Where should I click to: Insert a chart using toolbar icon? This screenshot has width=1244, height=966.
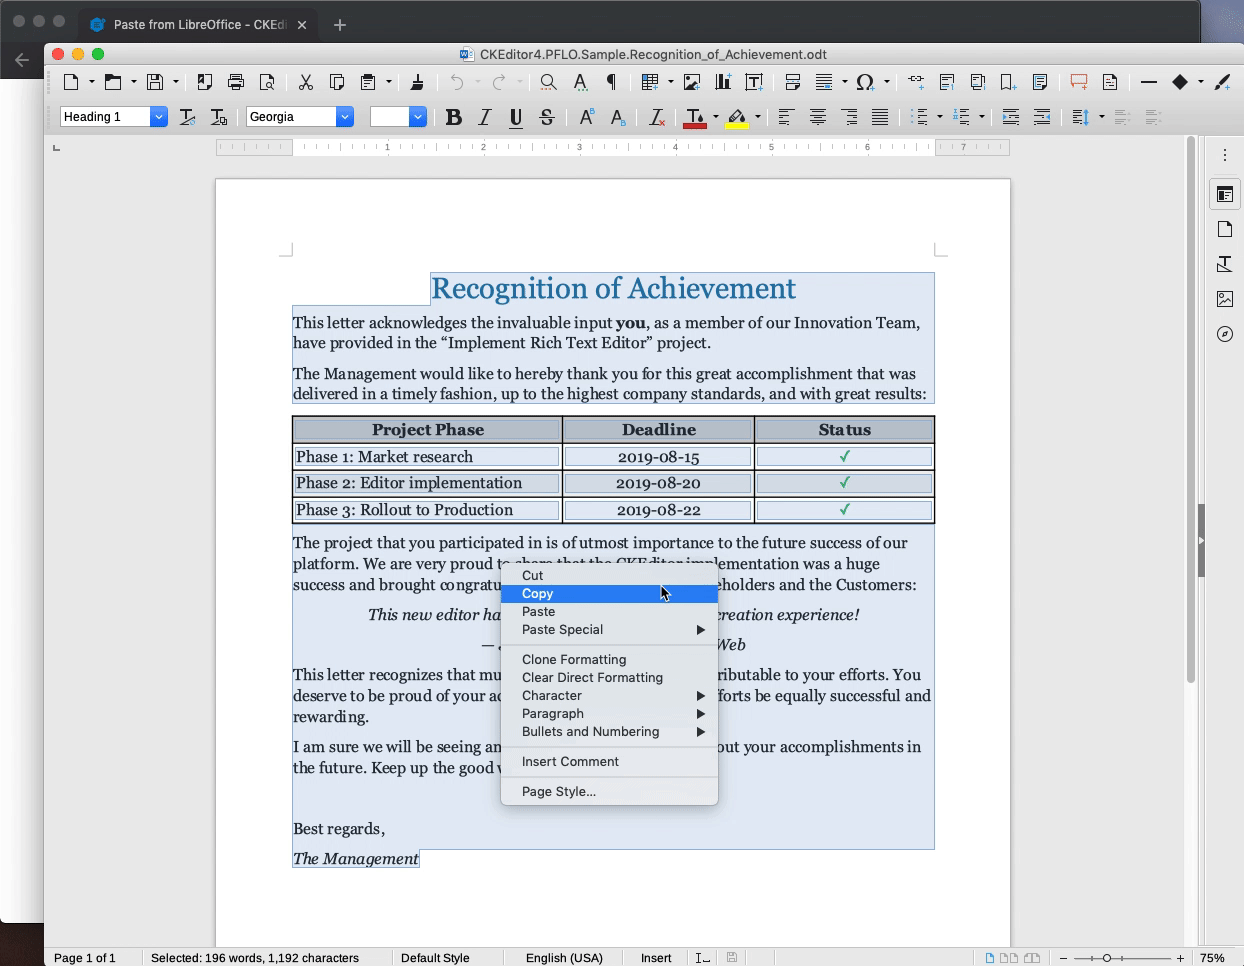(723, 82)
